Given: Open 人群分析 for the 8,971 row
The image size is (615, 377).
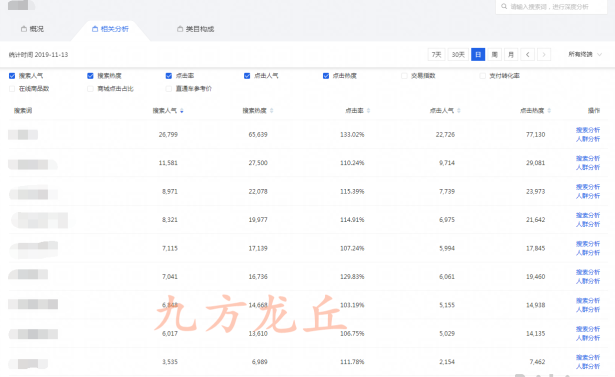Looking at the screenshot, I should pyautogui.click(x=588, y=196).
